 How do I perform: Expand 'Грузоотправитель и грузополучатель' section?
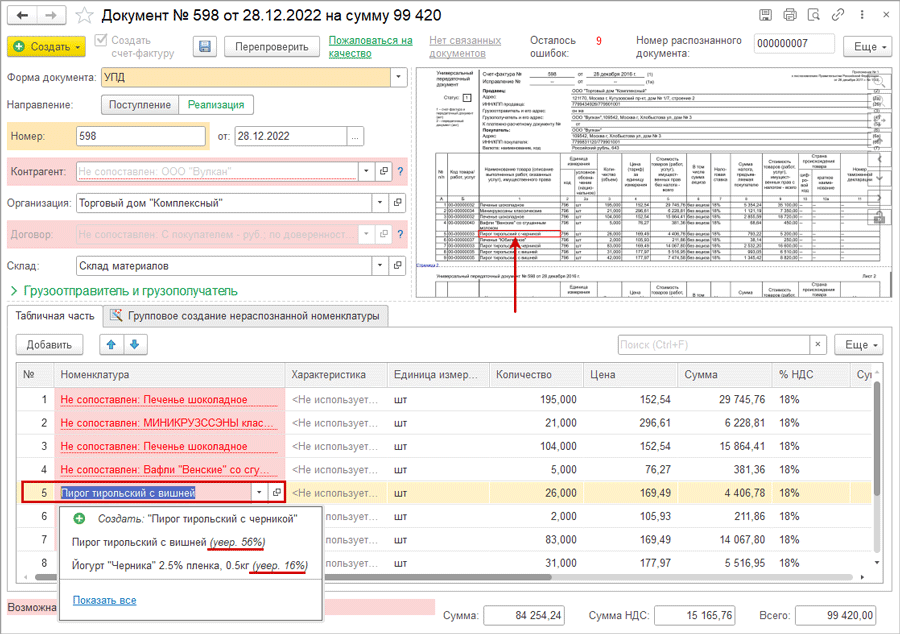coord(123,291)
